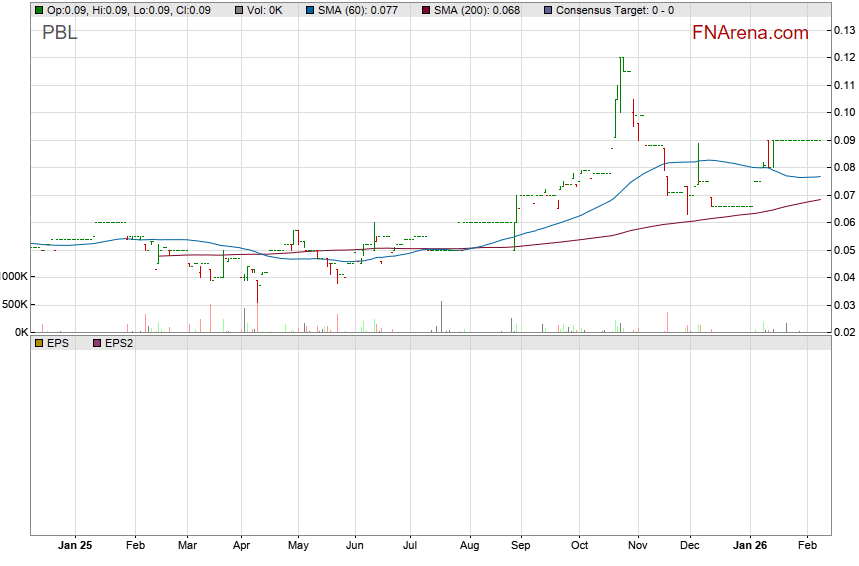The height and width of the screenshot is (566, 859).
Task: Open the FNArena.com watermark link
Action: [750, 33]
